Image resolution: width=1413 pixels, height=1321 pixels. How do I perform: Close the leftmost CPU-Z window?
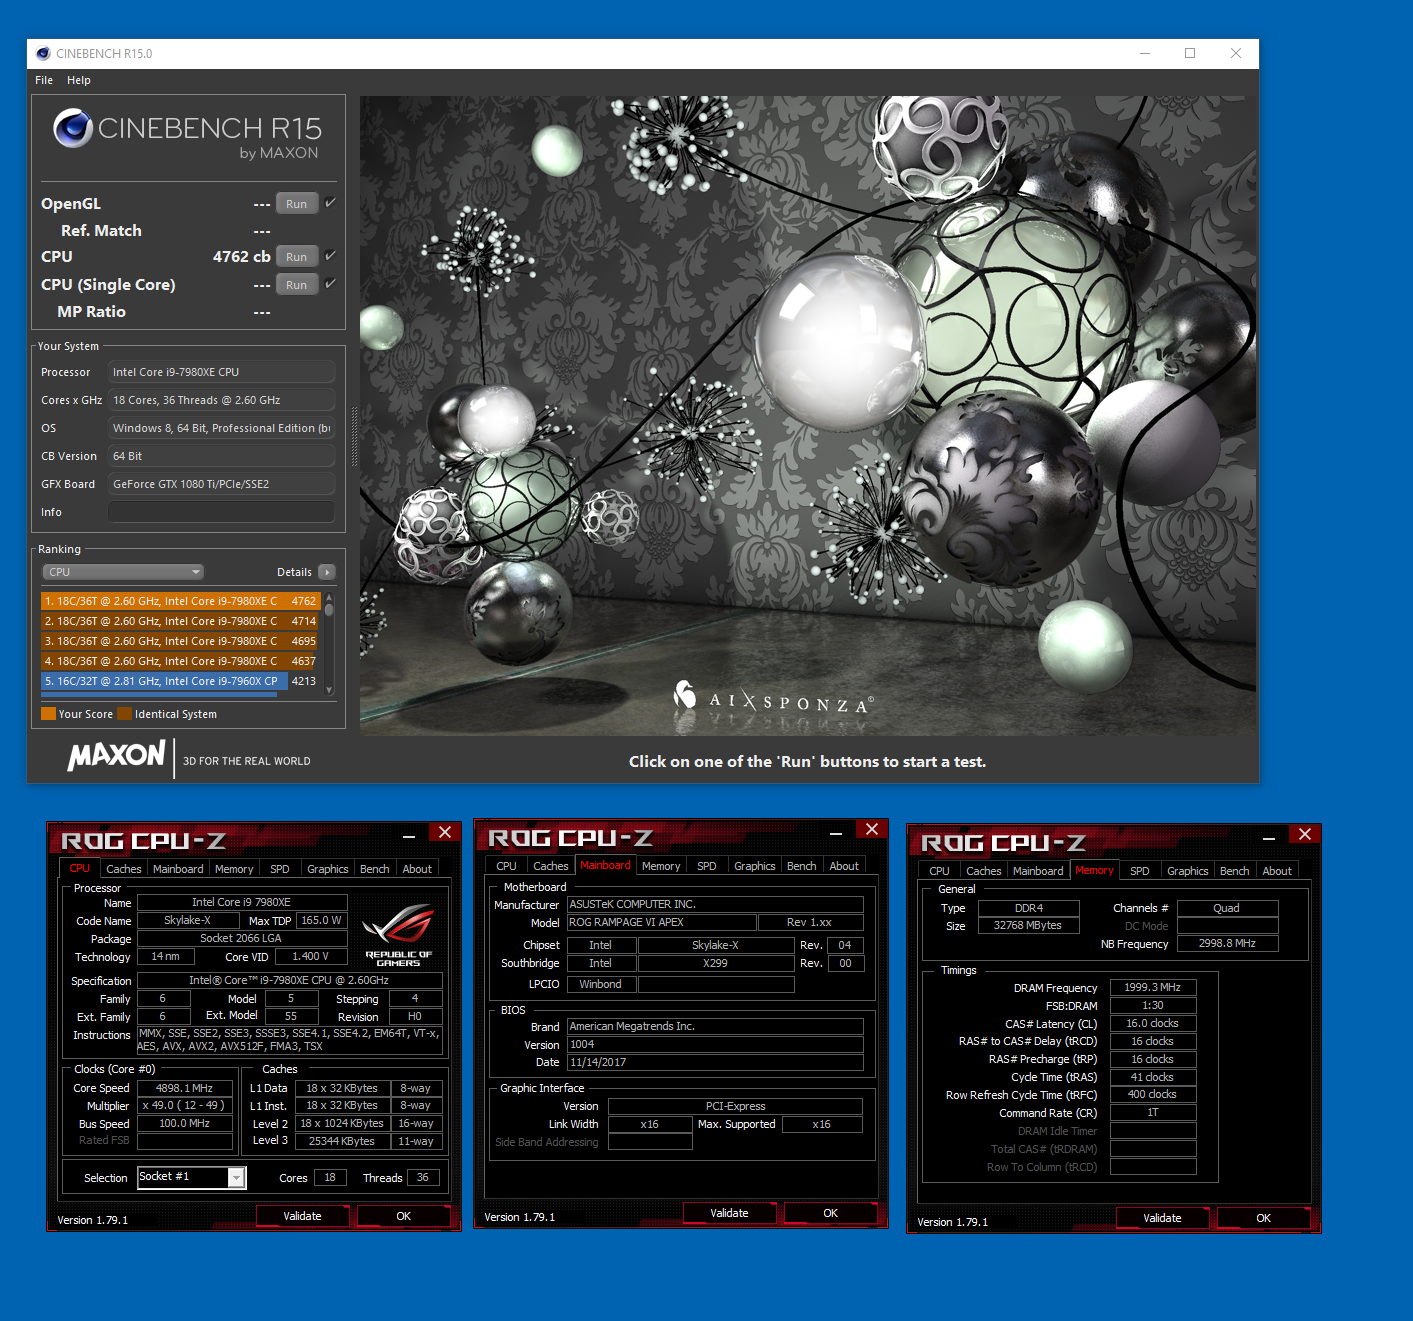[445, 832]
